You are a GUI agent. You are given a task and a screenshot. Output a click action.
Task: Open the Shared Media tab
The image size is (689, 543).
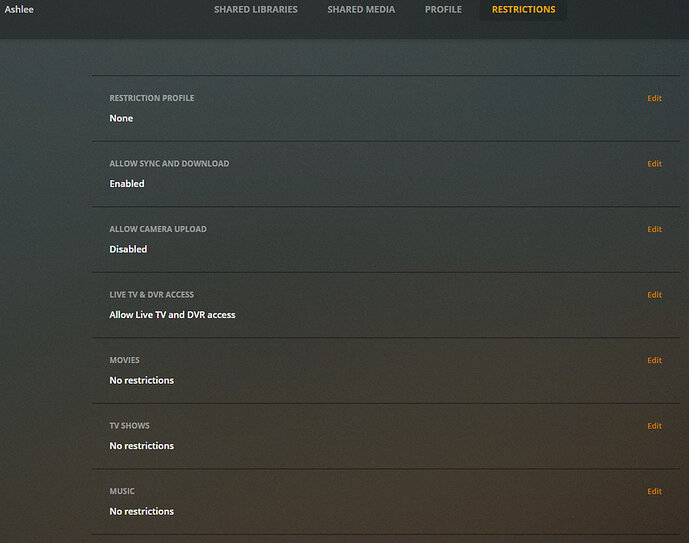click(361, 9)
